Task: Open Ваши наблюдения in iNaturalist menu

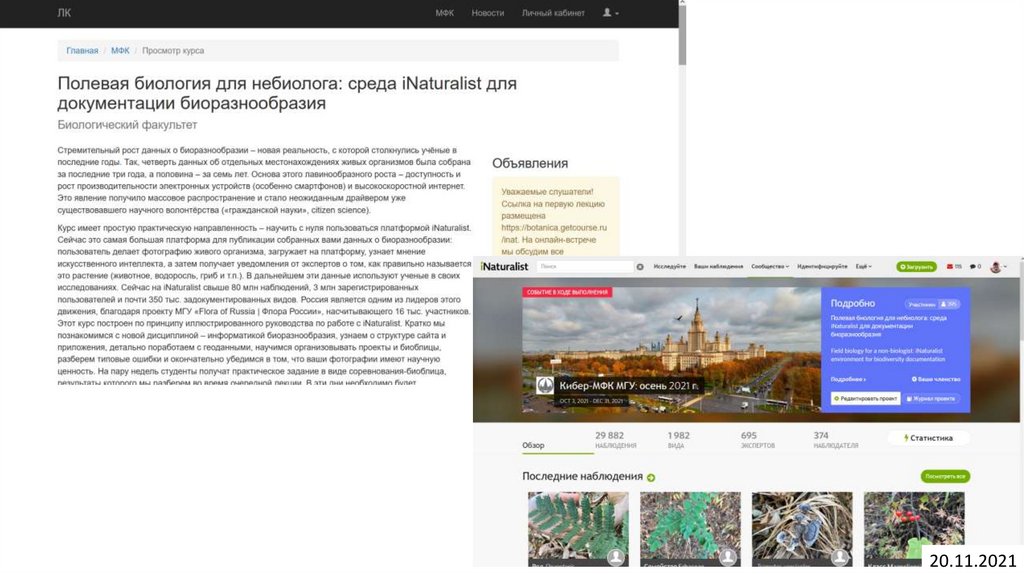Action: (718, 266)
